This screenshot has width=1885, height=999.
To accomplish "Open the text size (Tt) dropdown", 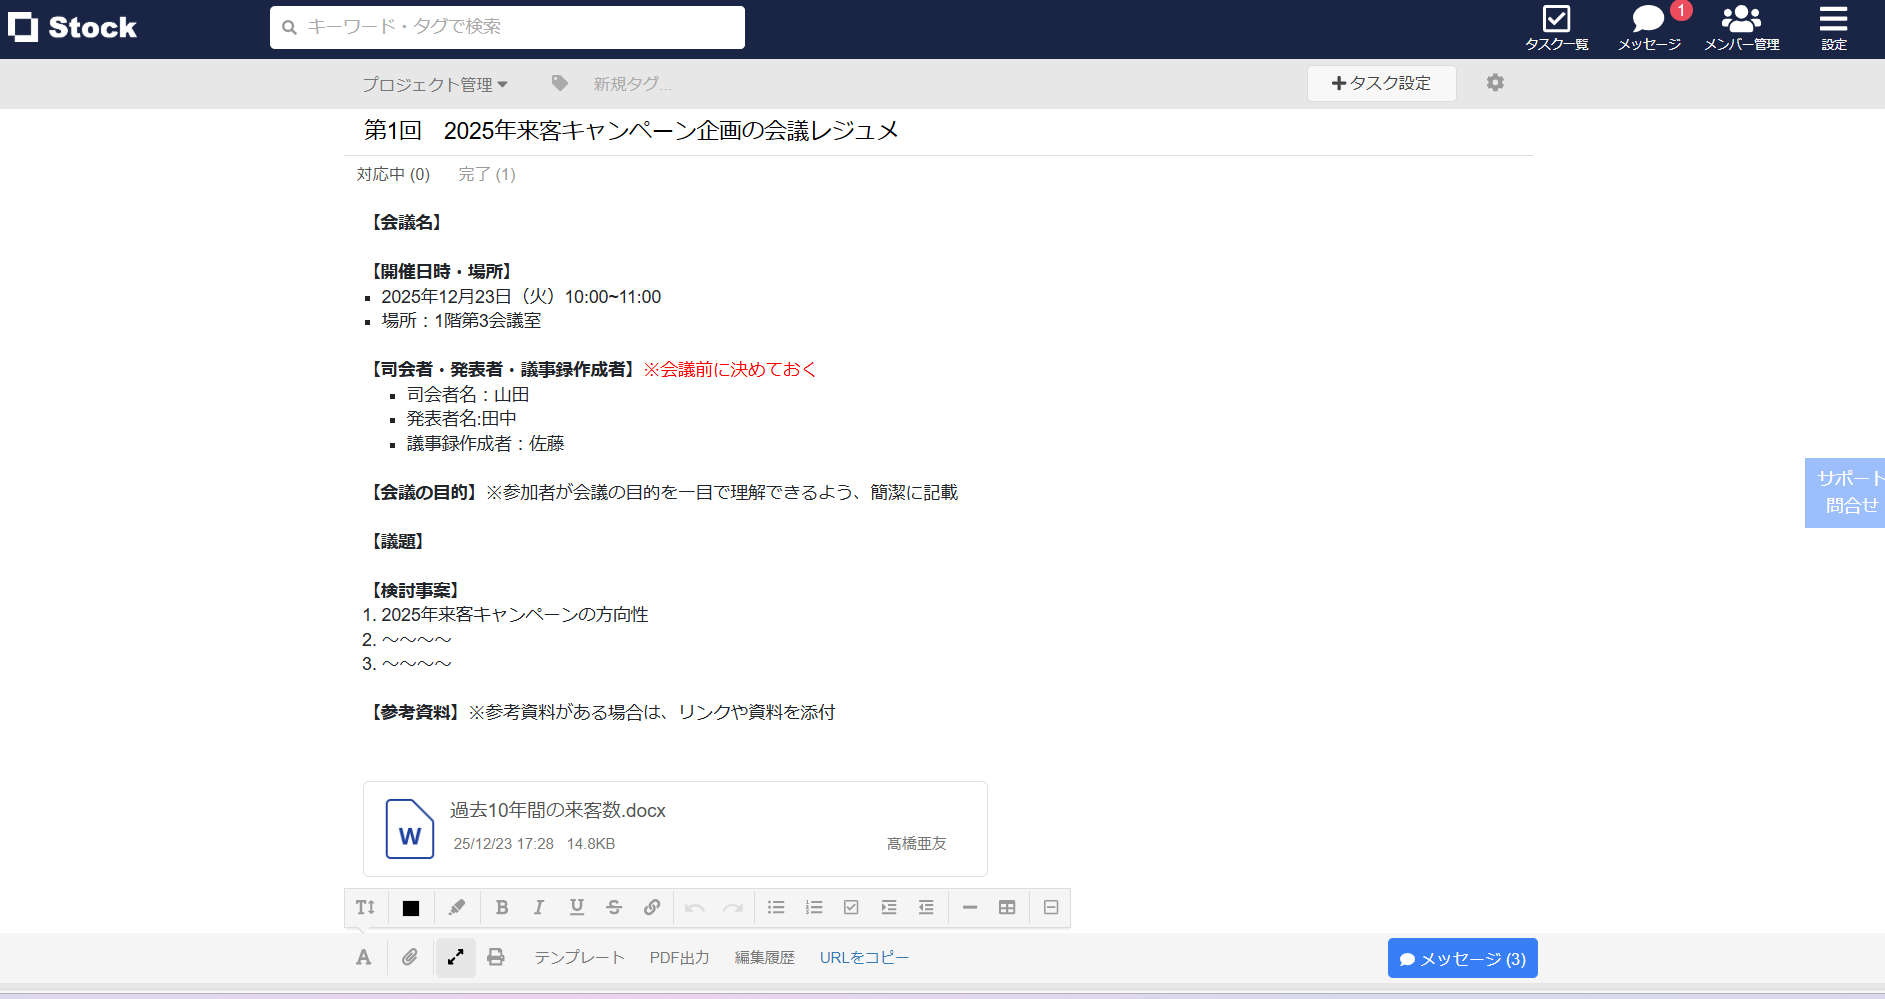I will click(x=364, y=907).
